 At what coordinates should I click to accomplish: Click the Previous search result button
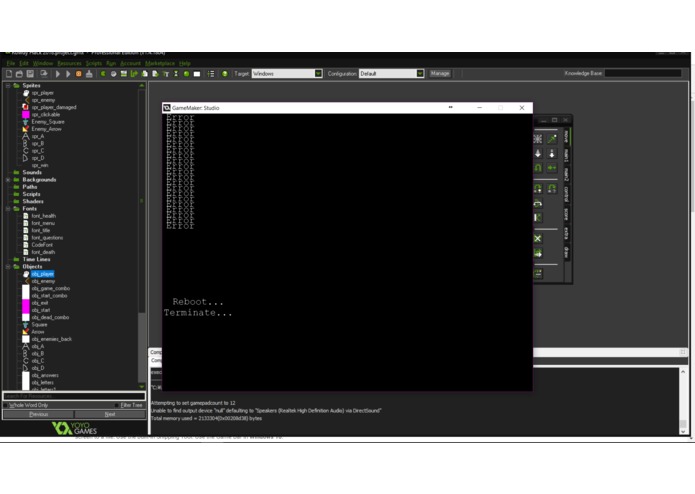click(39, 414)
